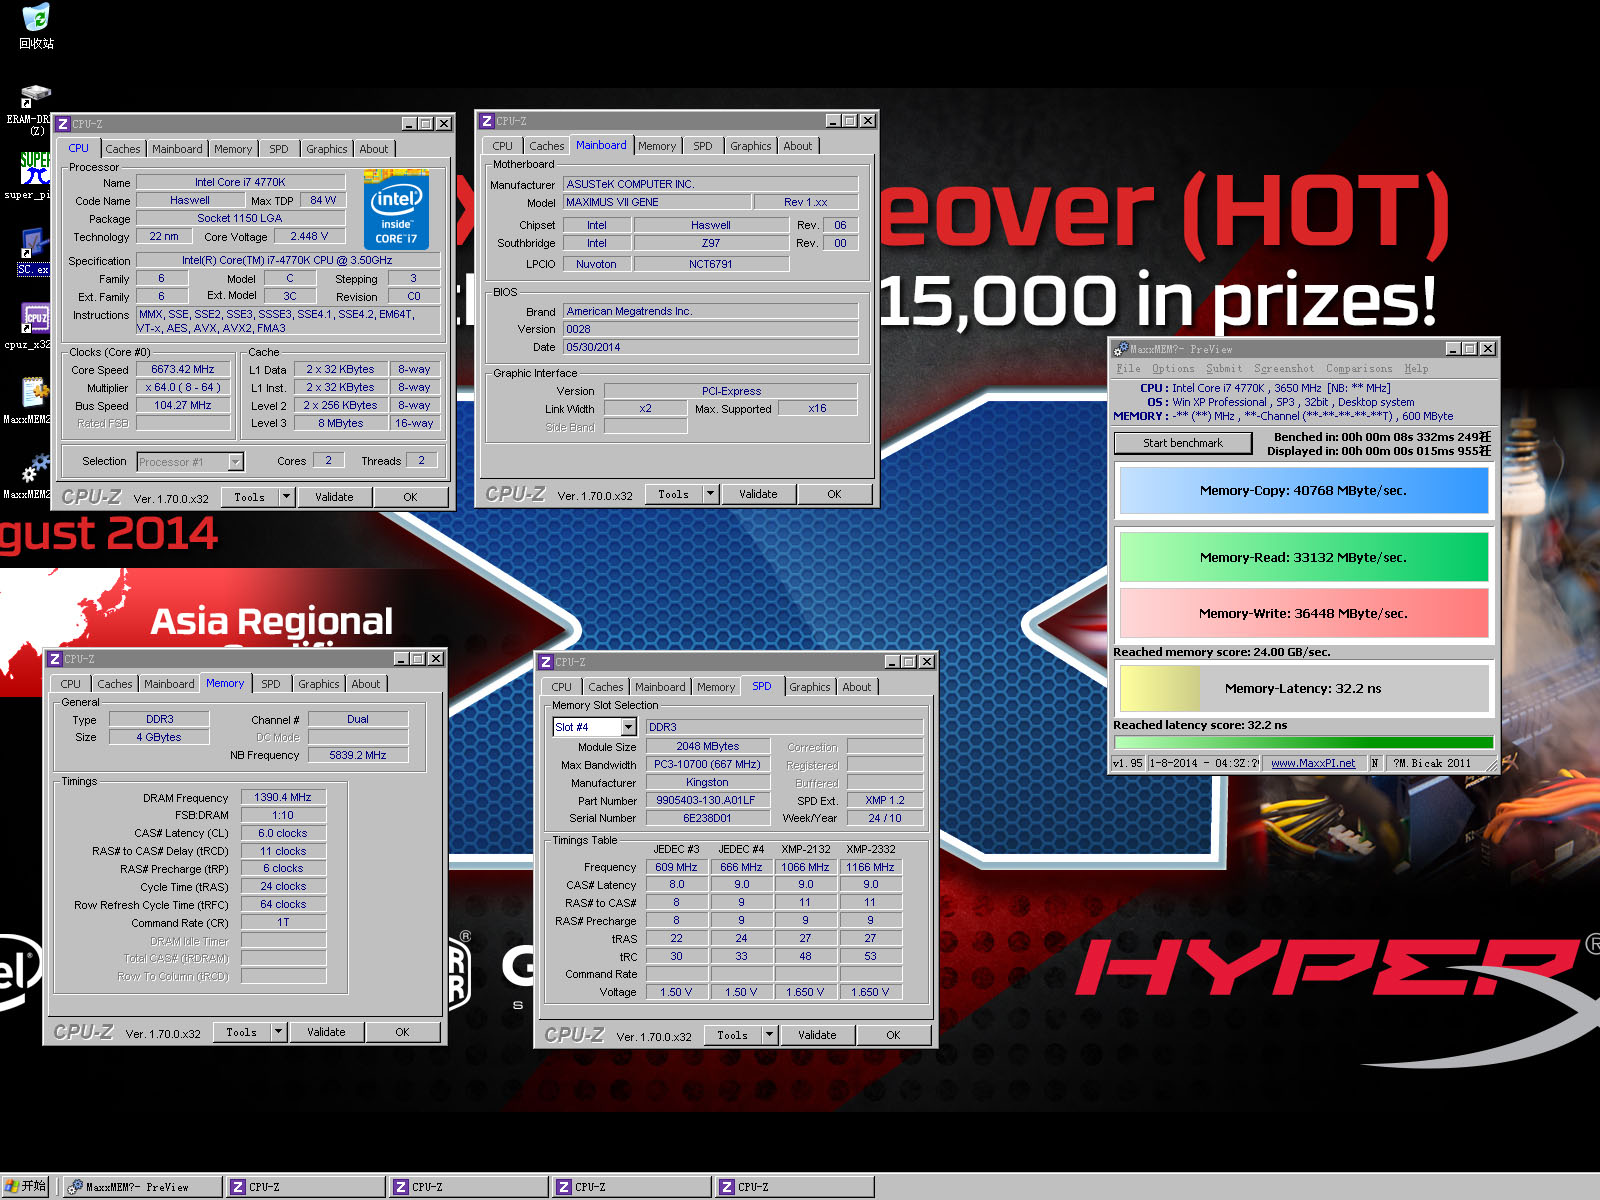The image size is (1600, 1200).
Task: Expand Tools arrow in CPU-Z Mainboard window
Action: 710,494
